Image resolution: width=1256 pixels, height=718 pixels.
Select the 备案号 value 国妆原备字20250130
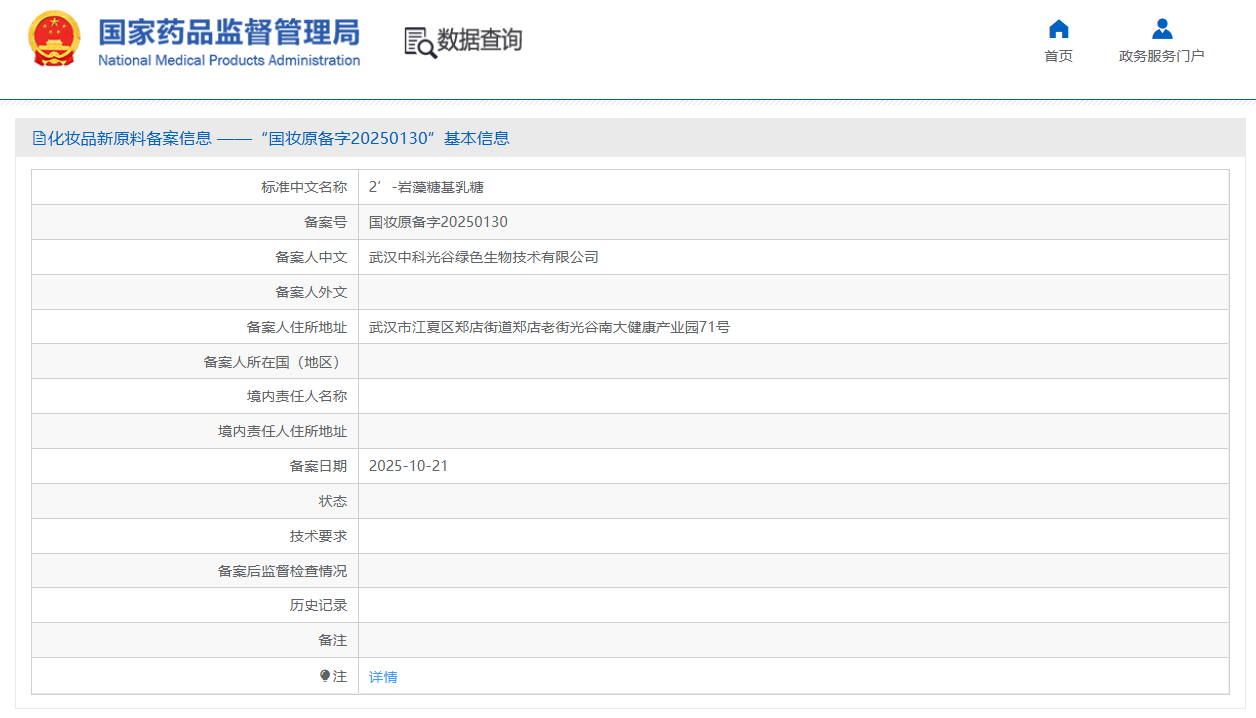[x=438, y=222]
